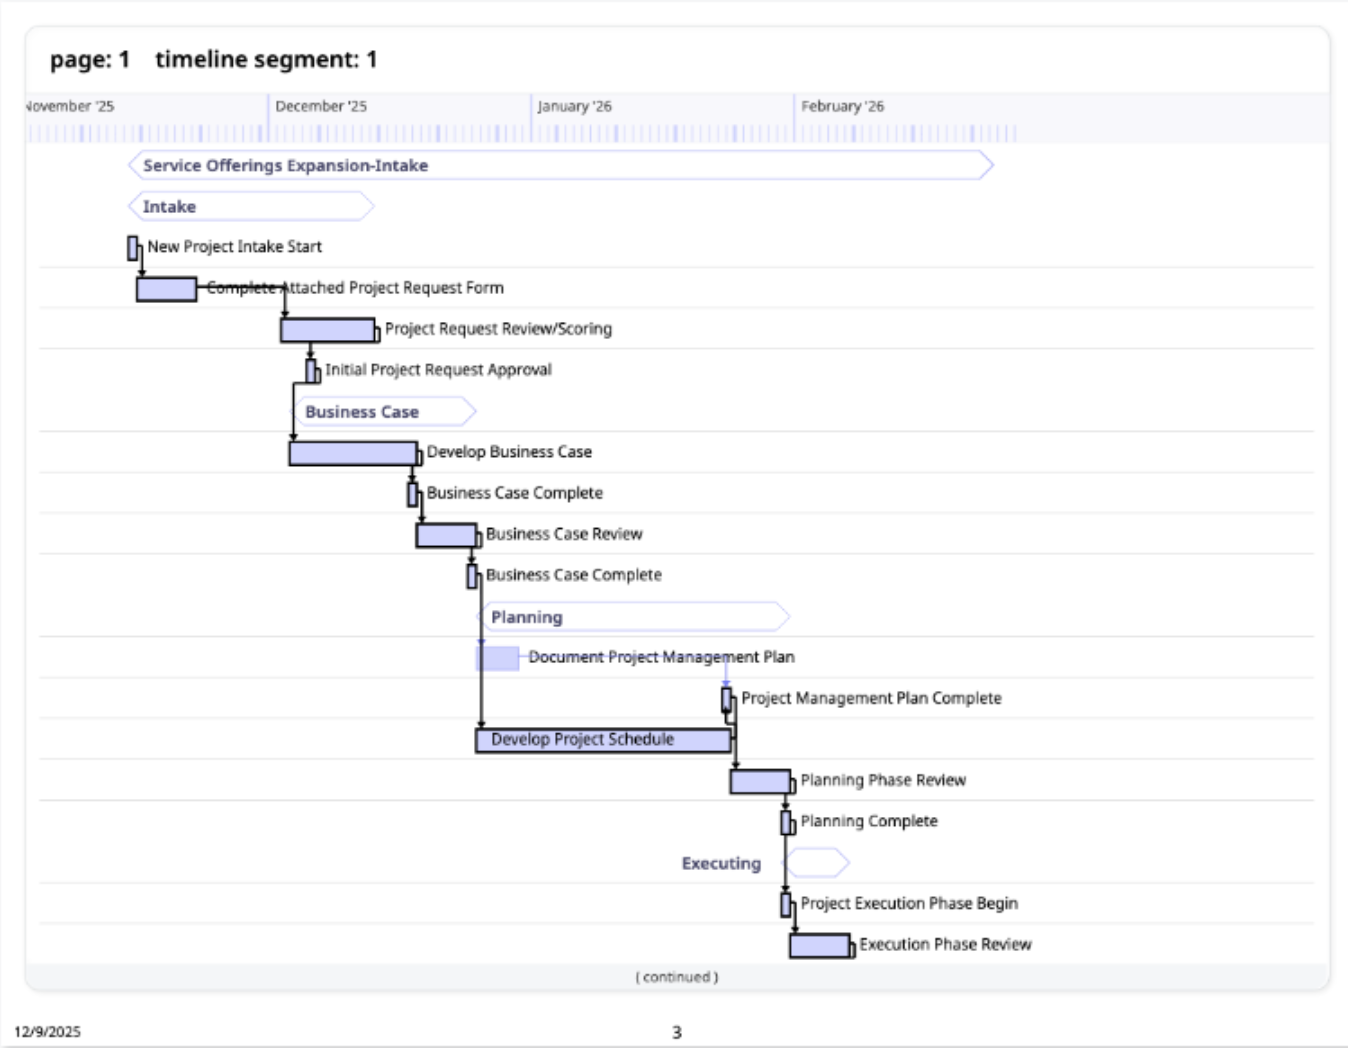Screen dimensions: 1348x1048
Task: Click the Develop Business Case task bar
Action: coord(352,453)
